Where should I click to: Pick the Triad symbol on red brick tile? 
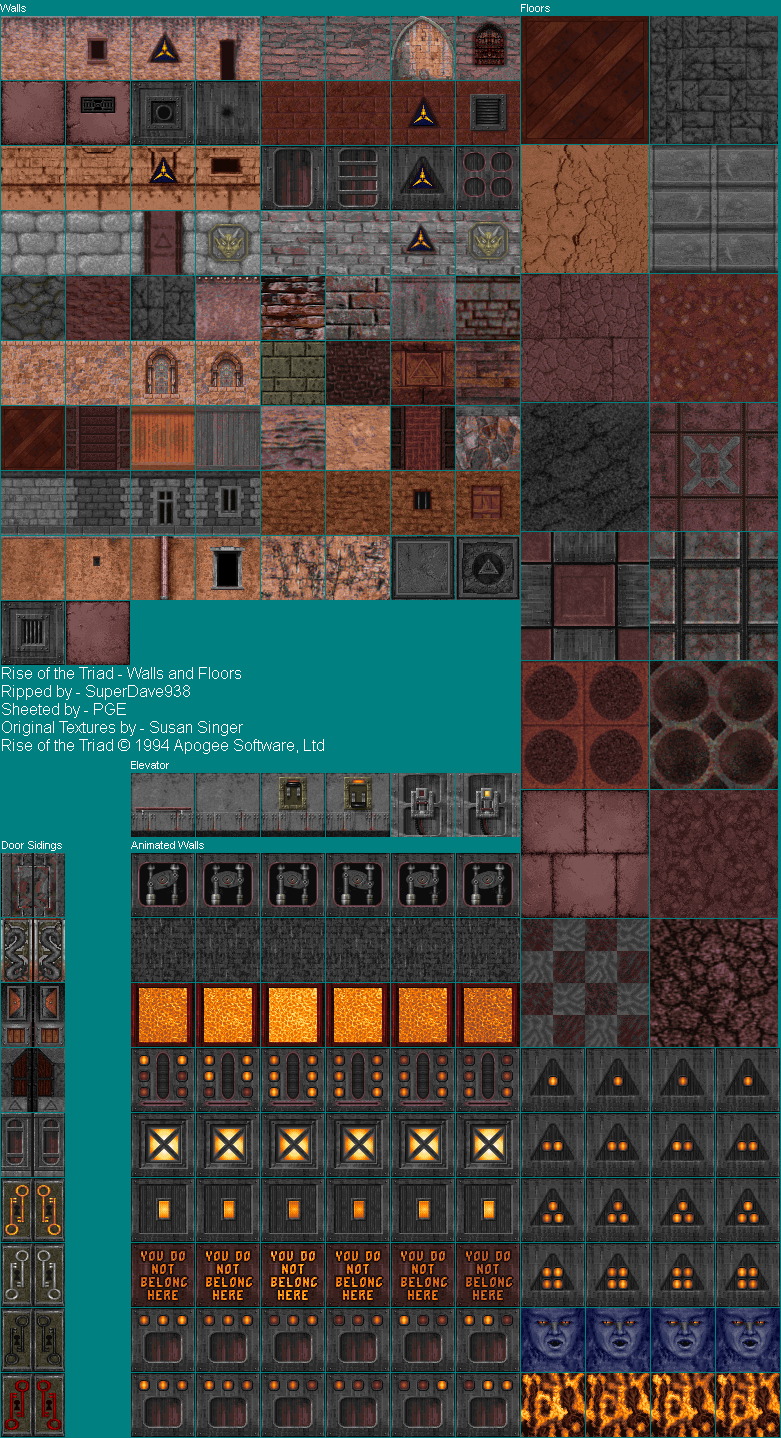[423, 113]
